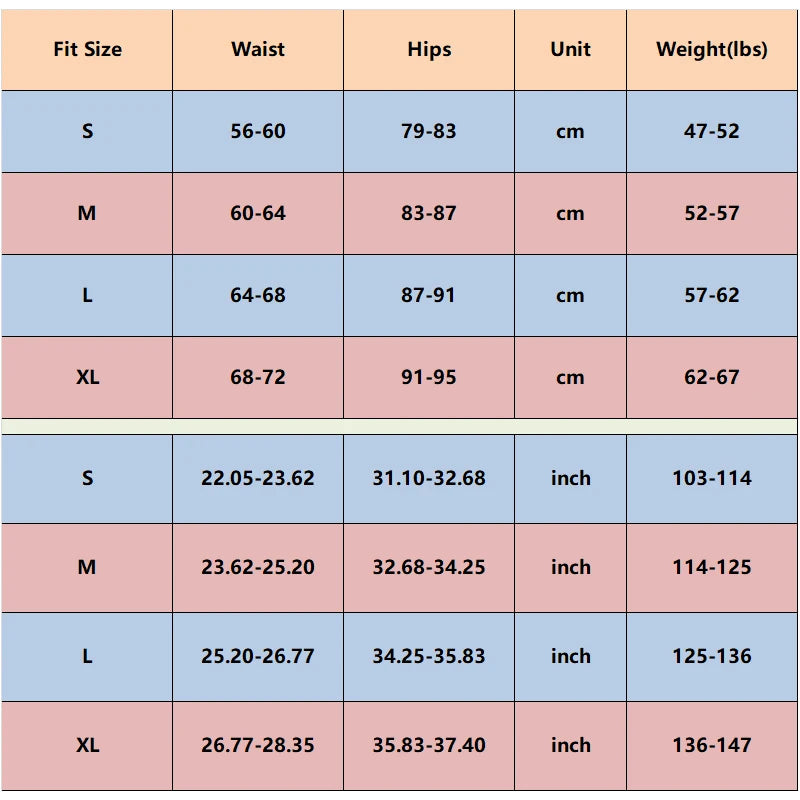This screenshot has width=800, height=800.
Task: Select weight value 57-62
Action: (712, 295)
